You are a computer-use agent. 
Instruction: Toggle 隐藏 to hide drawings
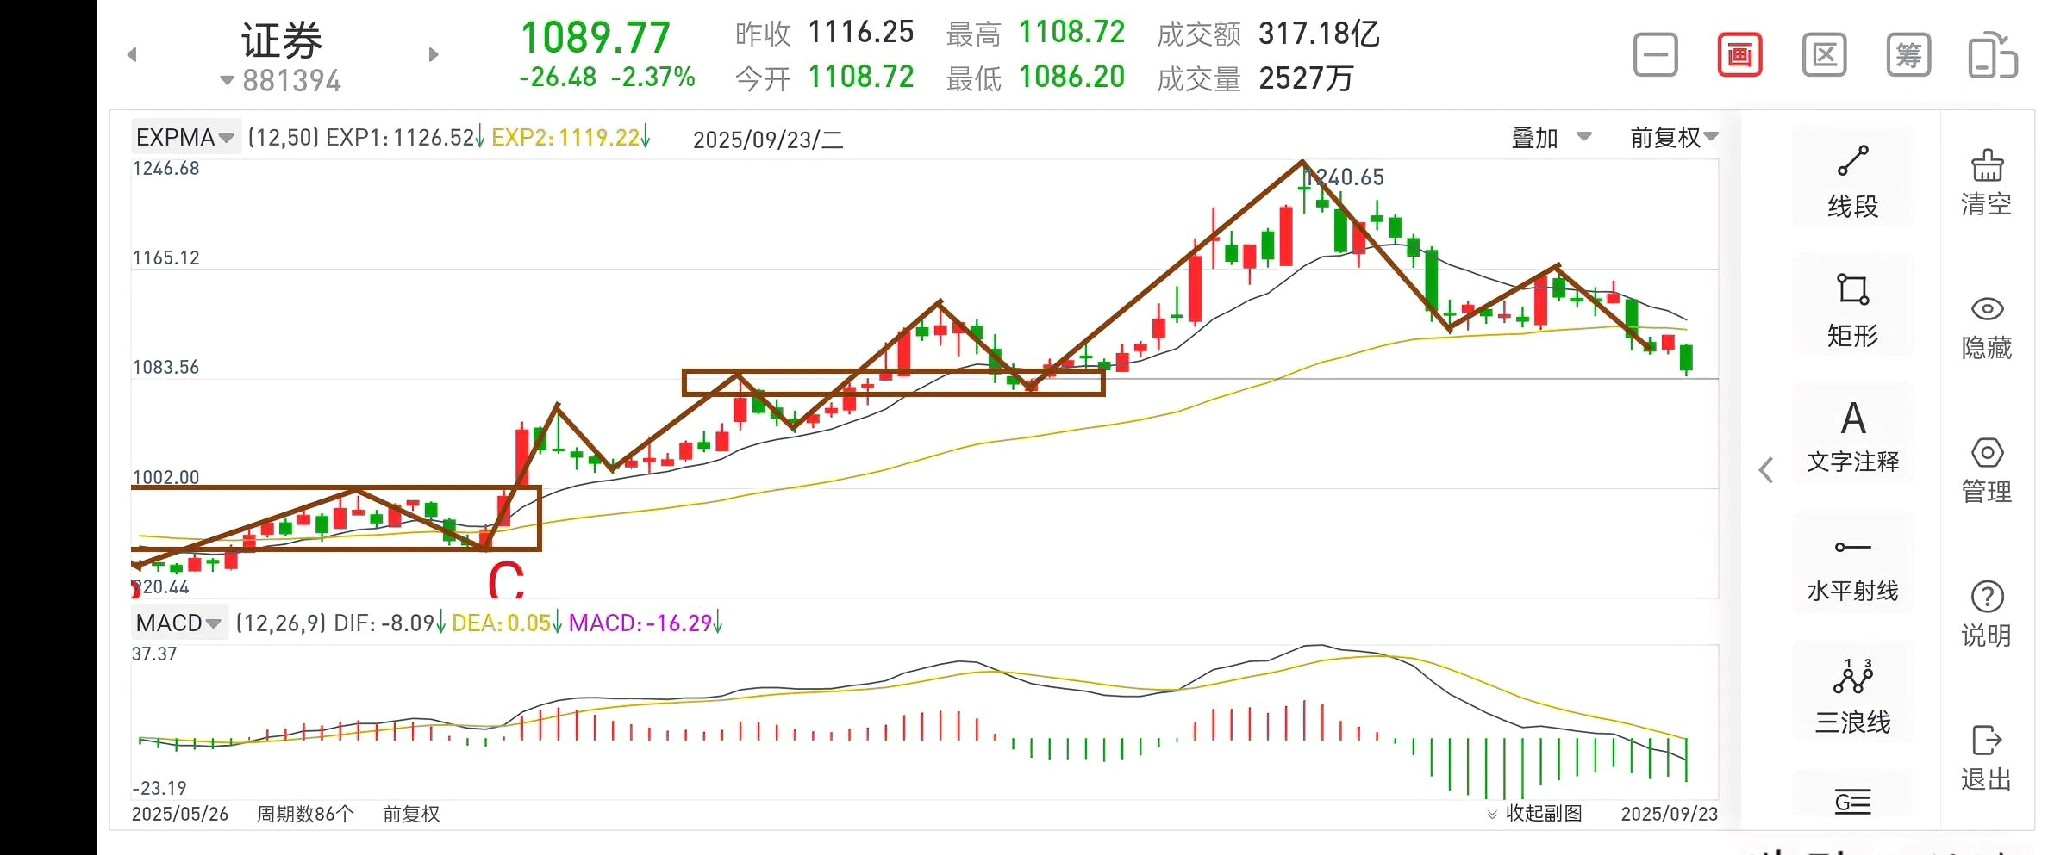(1986, 326)
